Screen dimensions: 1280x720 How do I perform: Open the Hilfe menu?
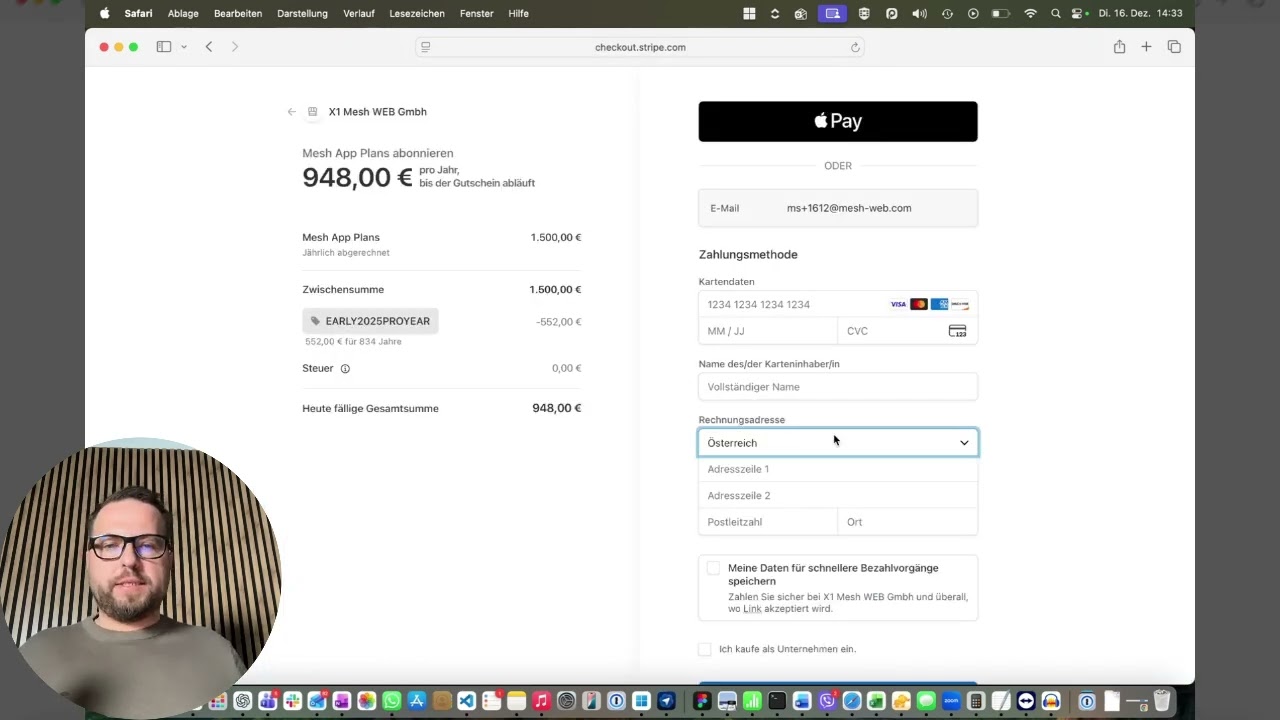(518, 14)
